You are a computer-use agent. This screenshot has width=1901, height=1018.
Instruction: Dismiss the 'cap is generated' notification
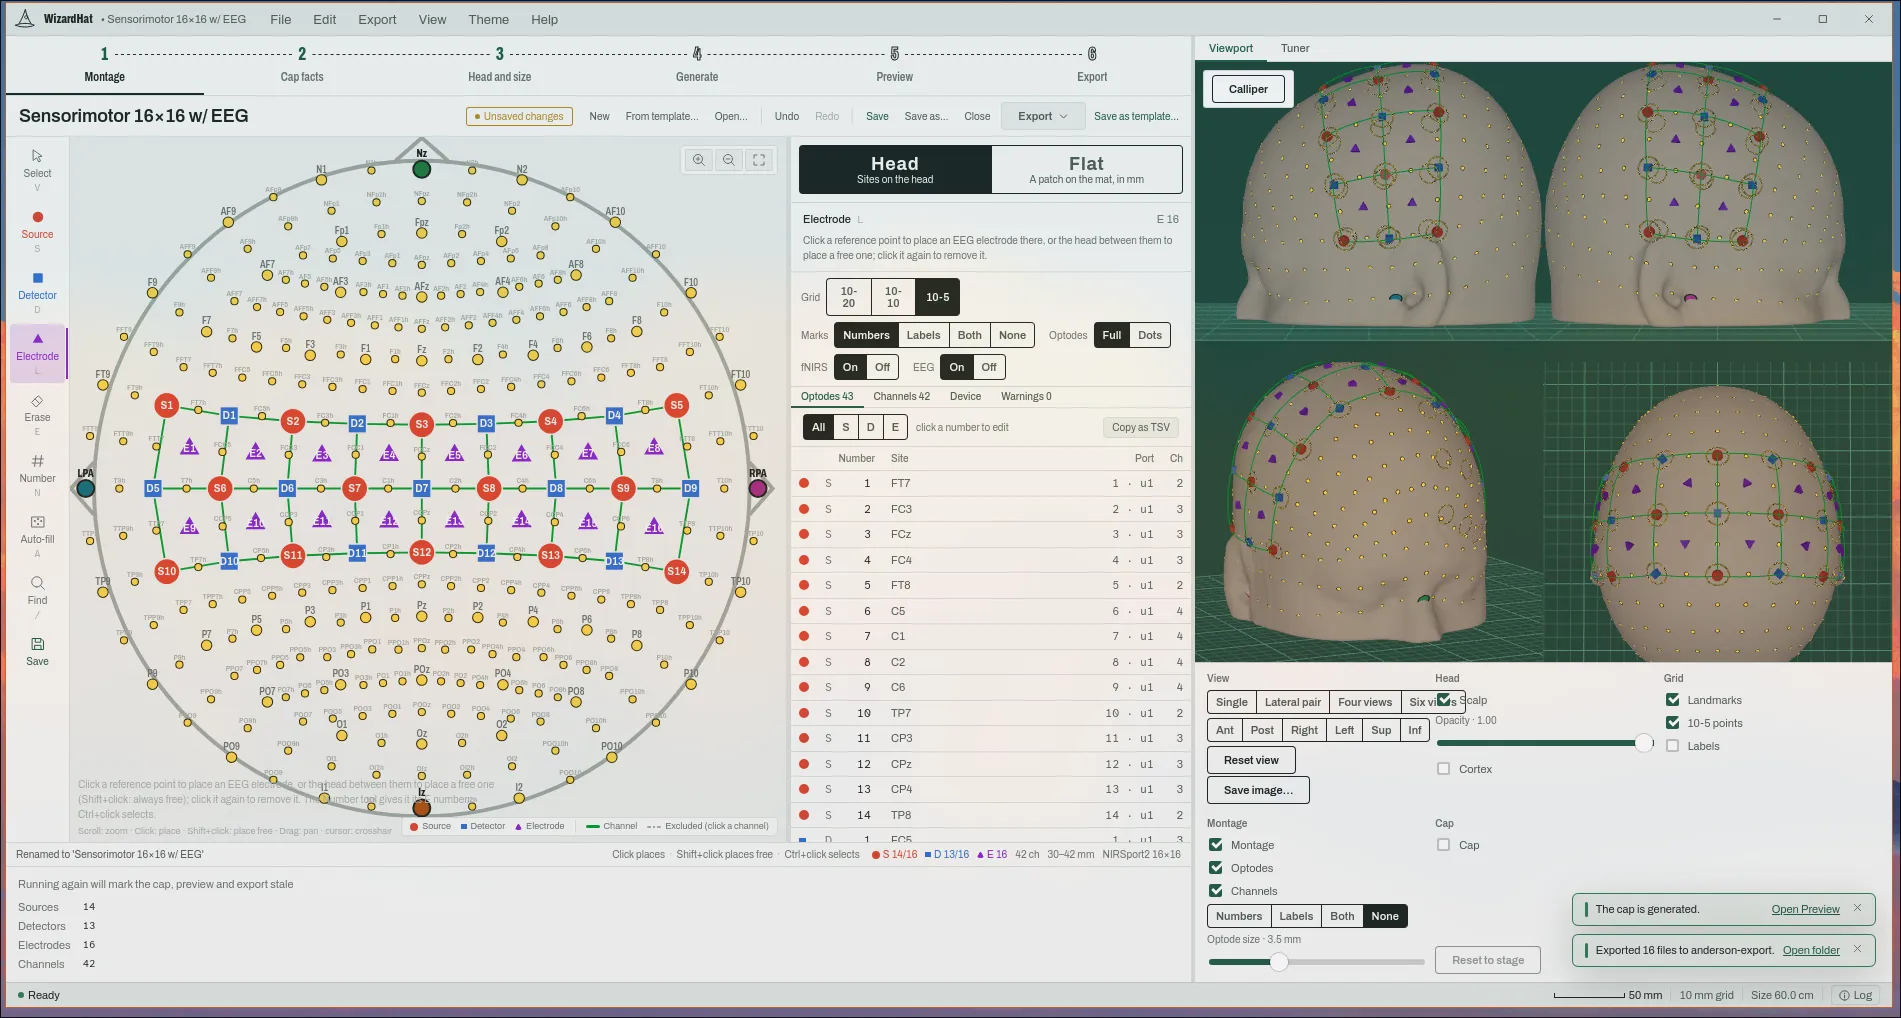1857,909
